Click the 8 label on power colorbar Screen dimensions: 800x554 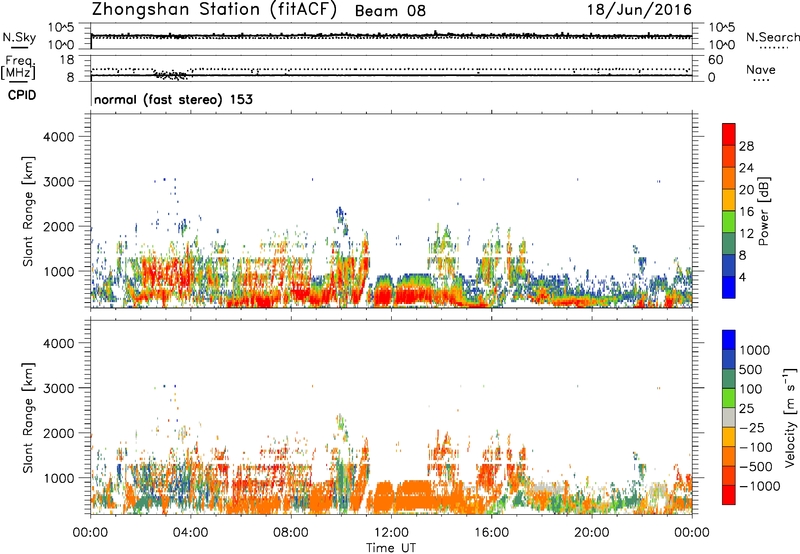click(x=743, y=256)
